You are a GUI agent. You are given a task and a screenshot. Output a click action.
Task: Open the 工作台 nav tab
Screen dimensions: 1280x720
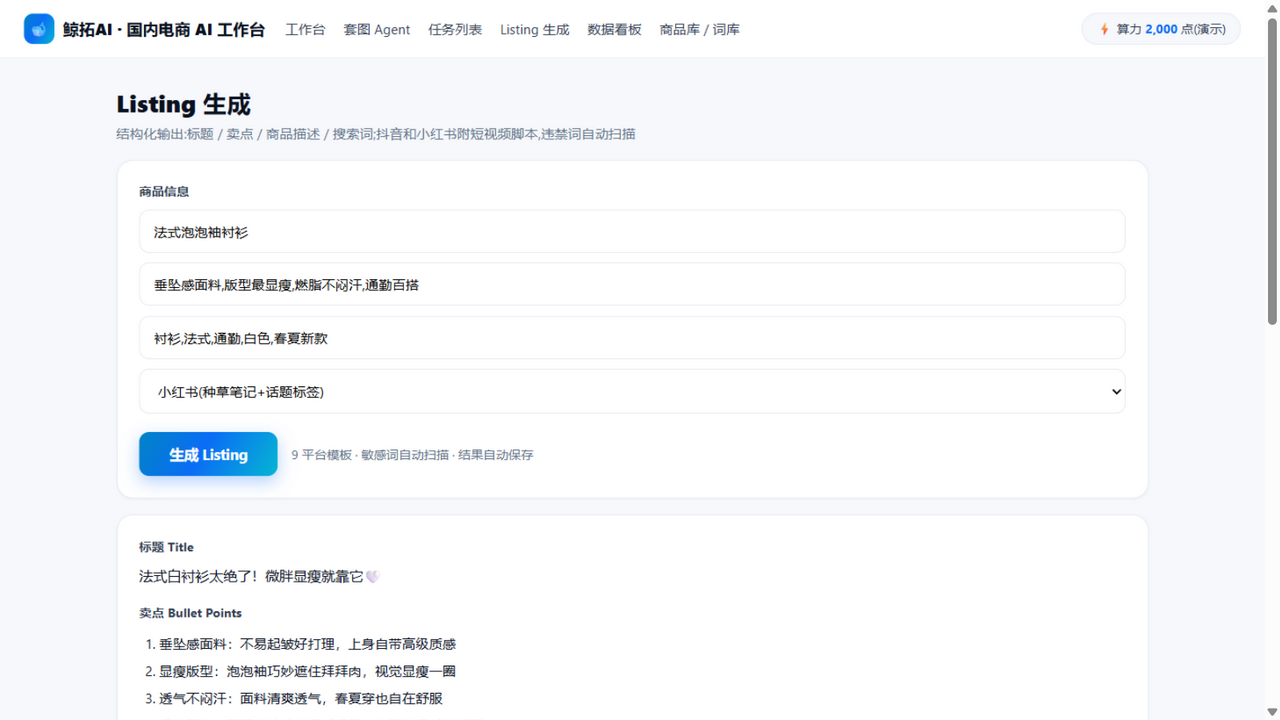coord(305,29)
